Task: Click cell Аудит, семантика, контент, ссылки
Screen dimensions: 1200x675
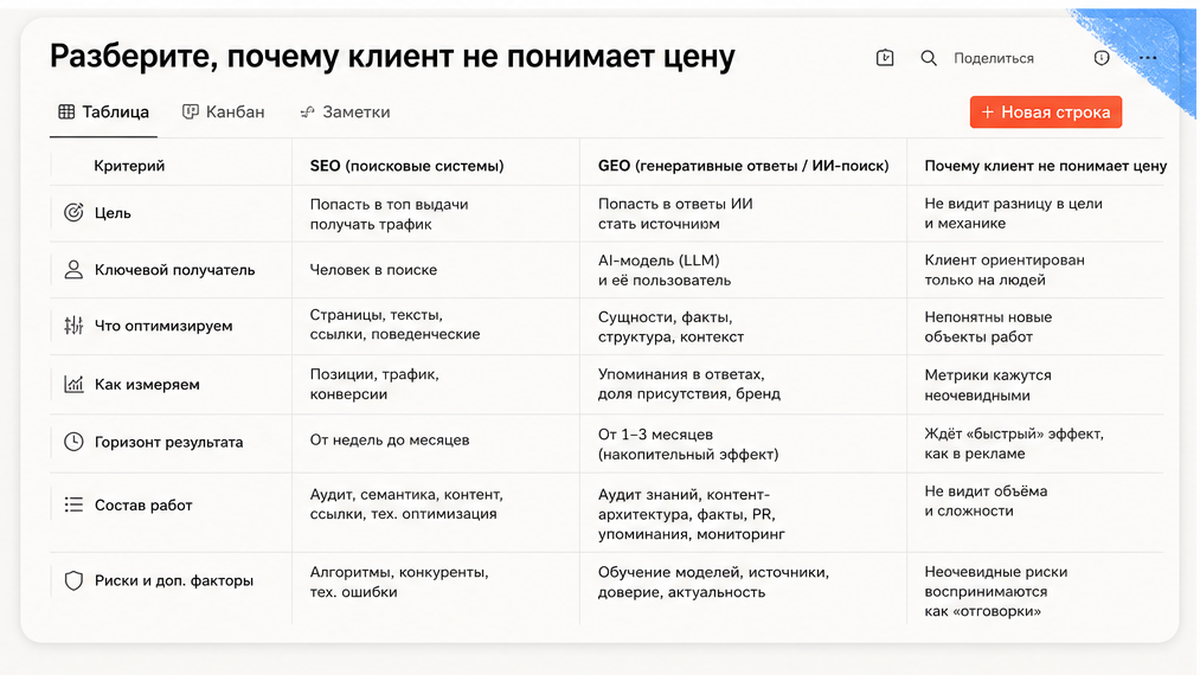Action: (x=406, y=504)
